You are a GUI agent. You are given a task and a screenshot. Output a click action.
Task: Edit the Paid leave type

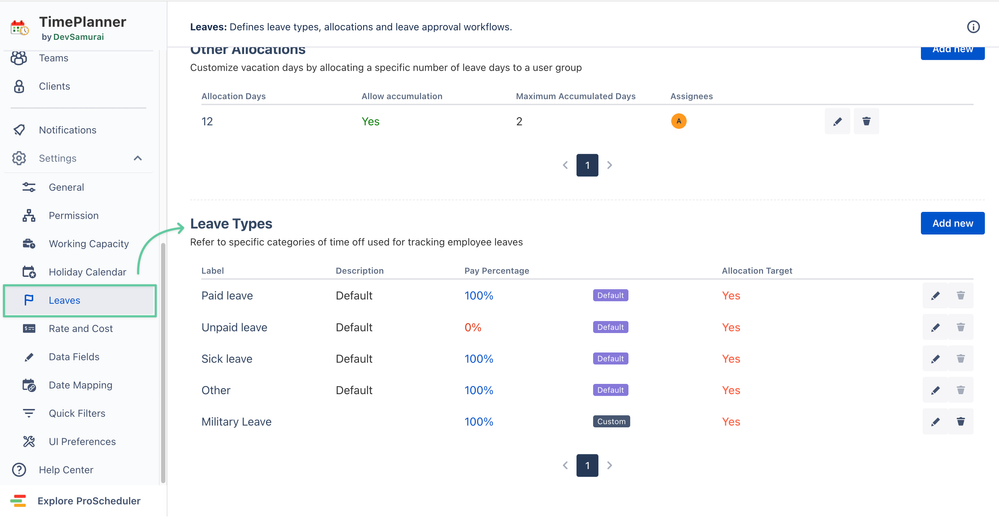935,296
